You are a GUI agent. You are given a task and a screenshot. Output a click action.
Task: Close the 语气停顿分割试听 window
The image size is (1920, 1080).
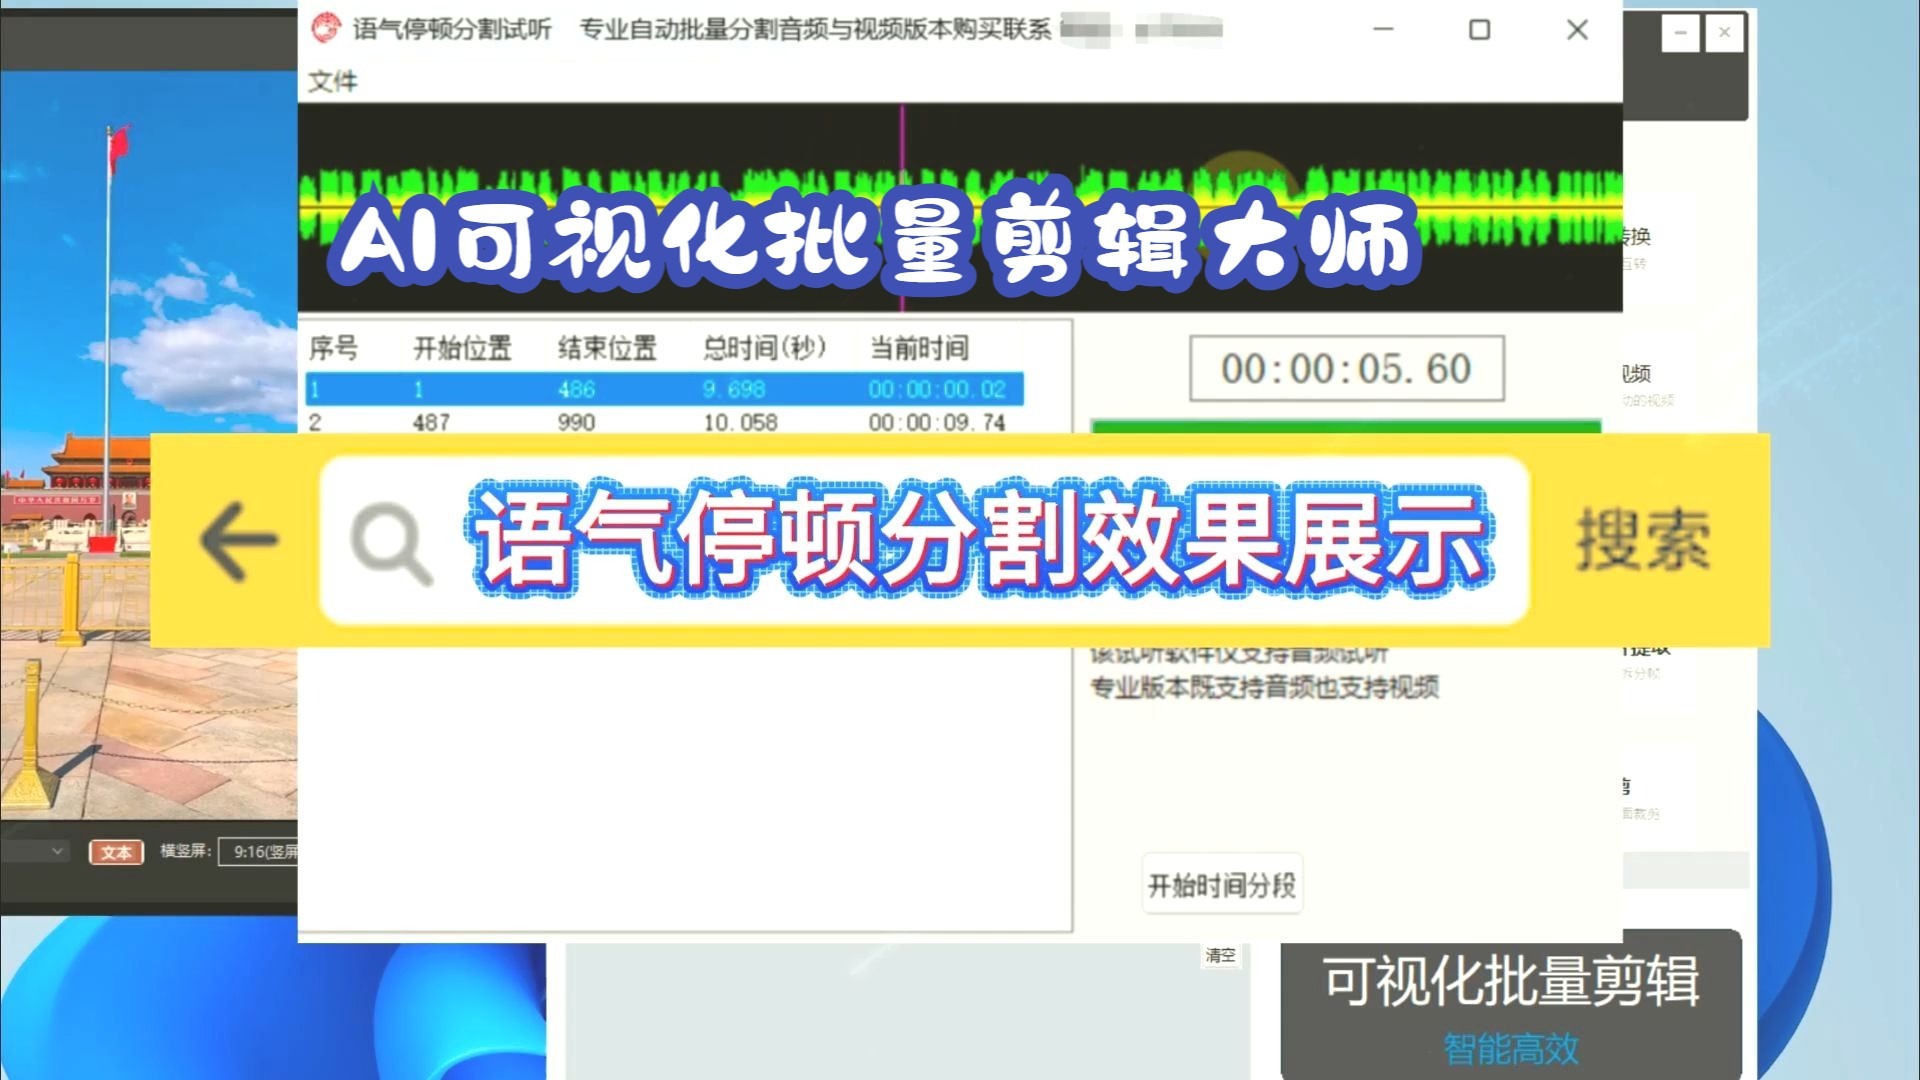point(1577,30)
